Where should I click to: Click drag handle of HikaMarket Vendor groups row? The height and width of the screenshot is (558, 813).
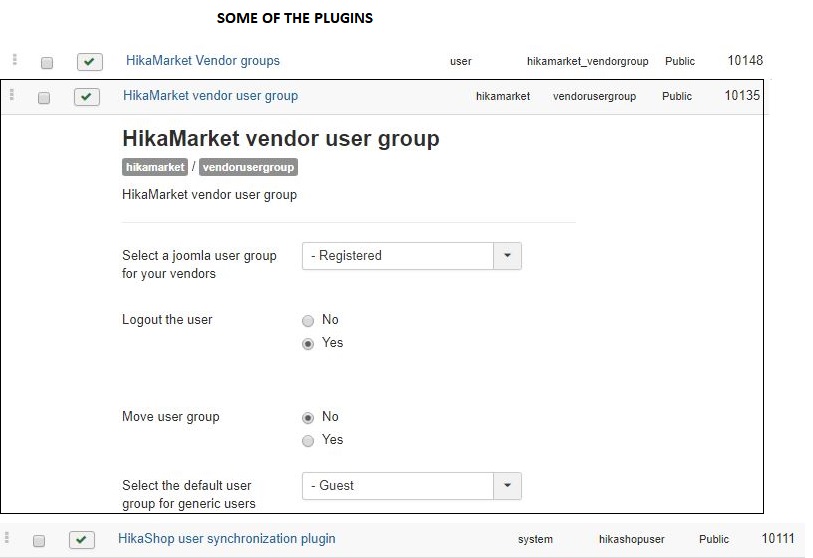[15, 60]
